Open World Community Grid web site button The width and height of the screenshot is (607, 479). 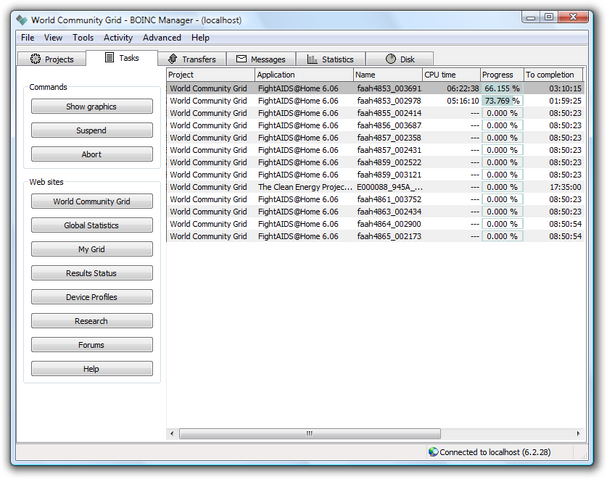click(92, 201)
